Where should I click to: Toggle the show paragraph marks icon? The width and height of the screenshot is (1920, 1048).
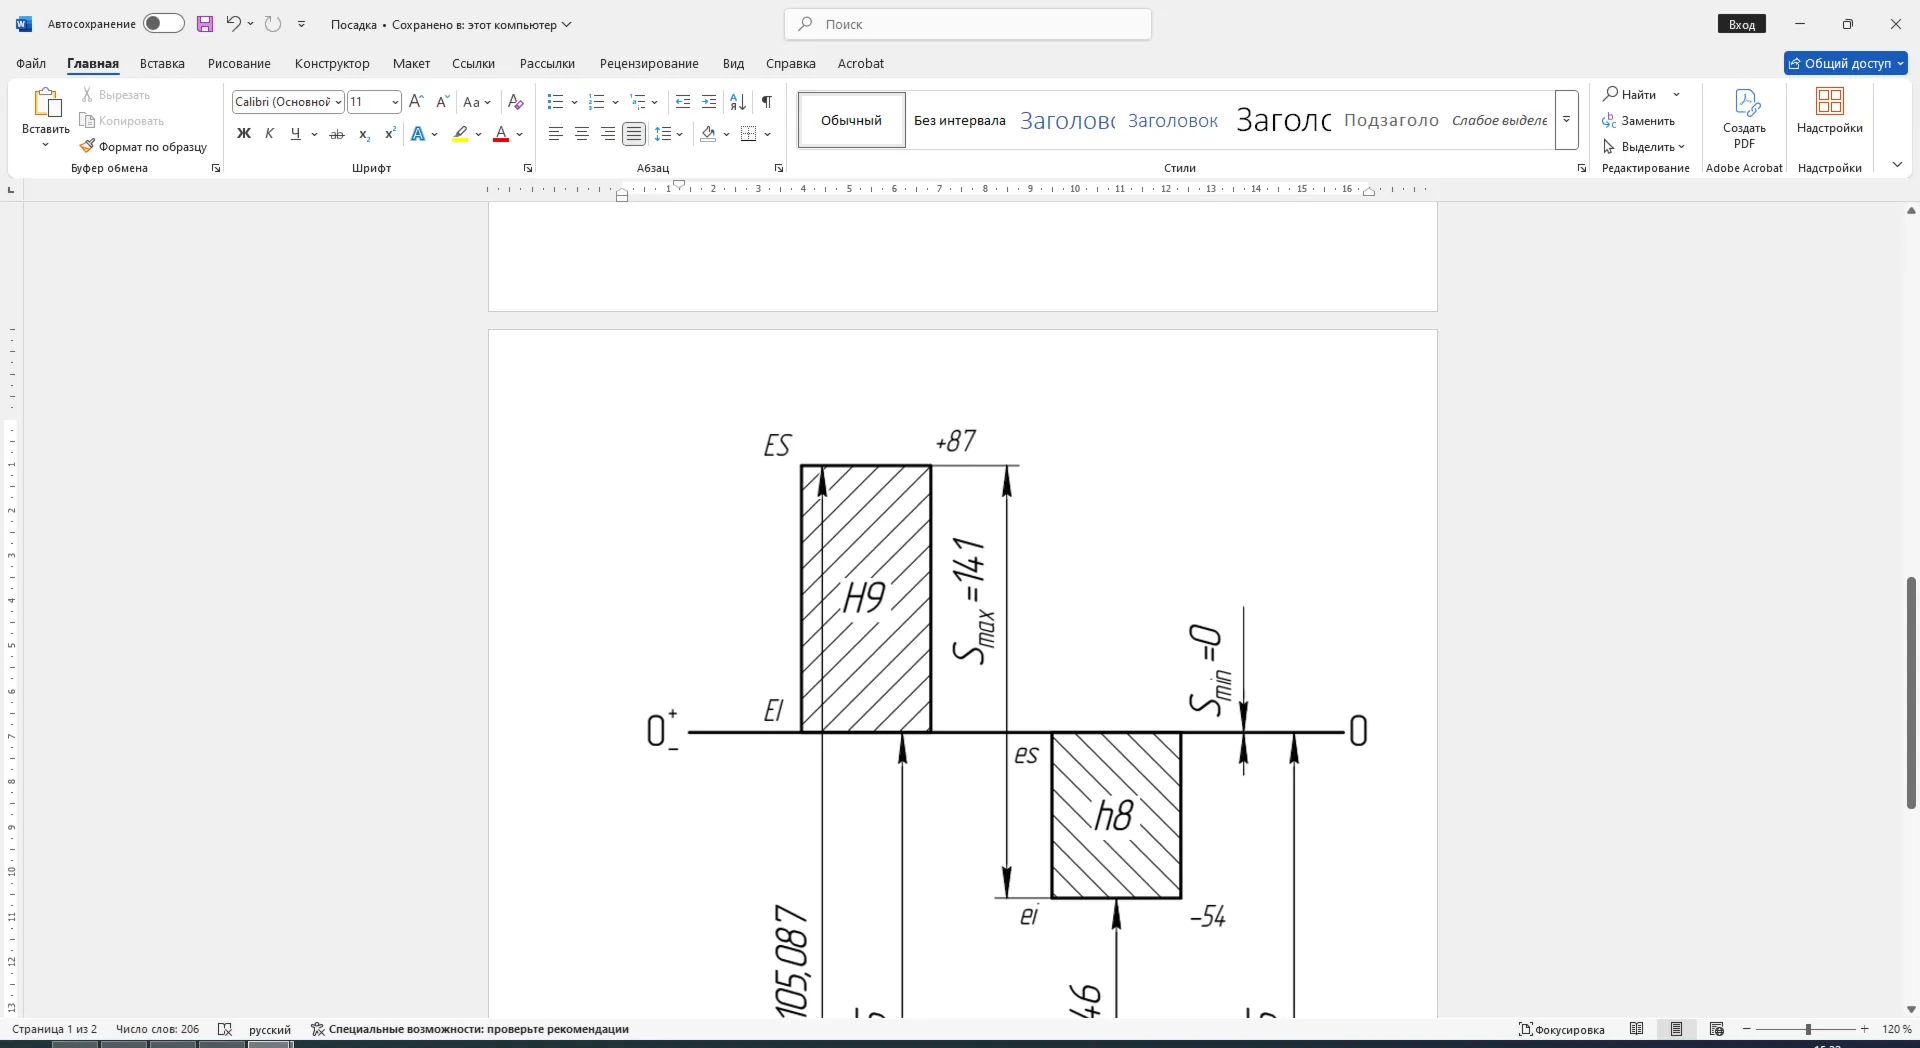click(766, 102)
